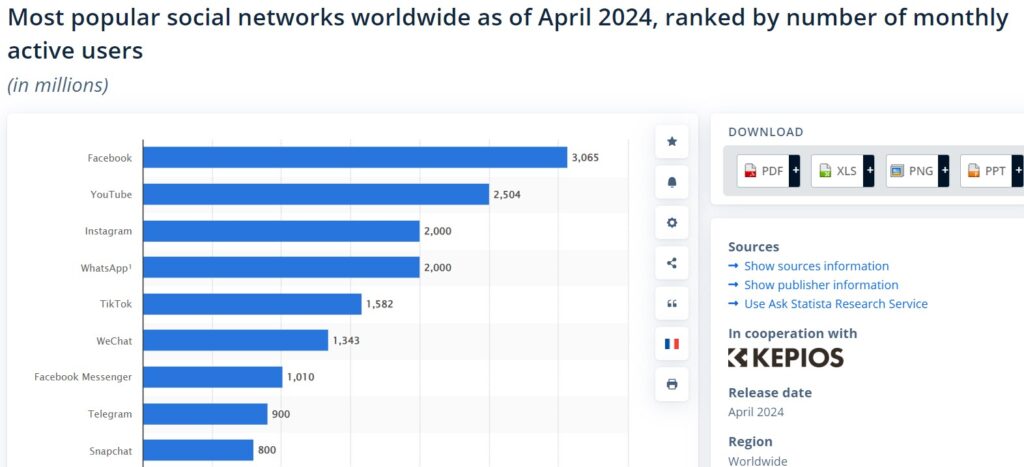The width and height of the screenshot is (1024, 467).
Task: Click the 'Instagram' axis label
Action: pos(108,231)
